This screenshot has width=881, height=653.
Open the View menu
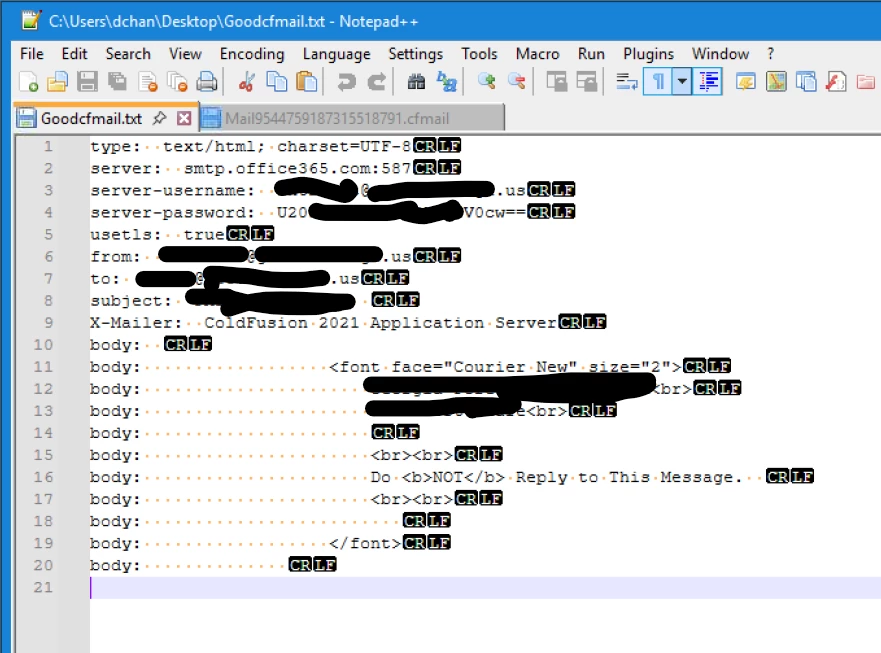pos(185,54)
